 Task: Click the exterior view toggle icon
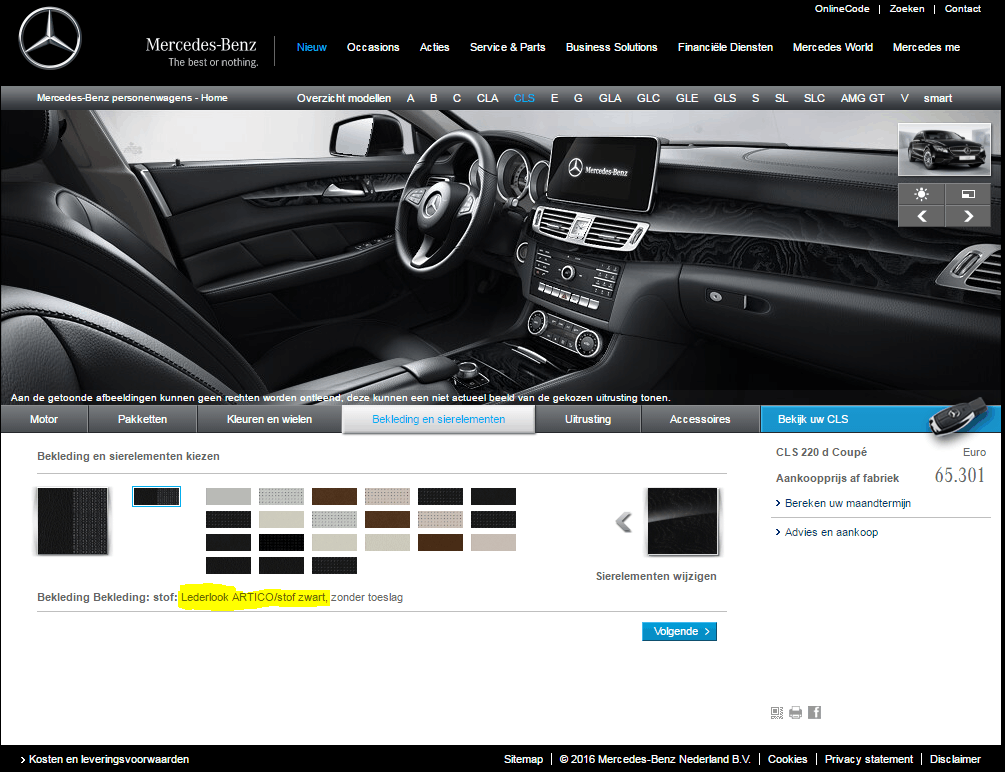point(968,194)
